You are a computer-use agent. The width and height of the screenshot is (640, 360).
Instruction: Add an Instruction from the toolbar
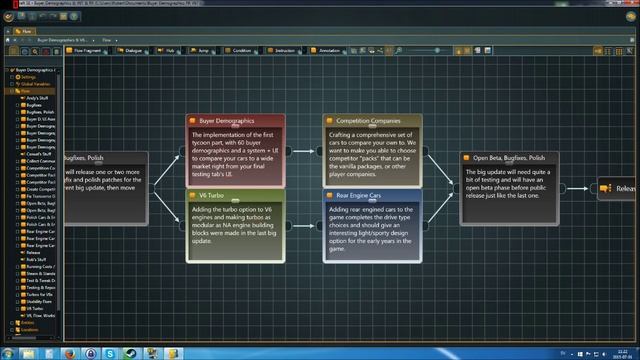pyautogui.click(x=282, y=51)
